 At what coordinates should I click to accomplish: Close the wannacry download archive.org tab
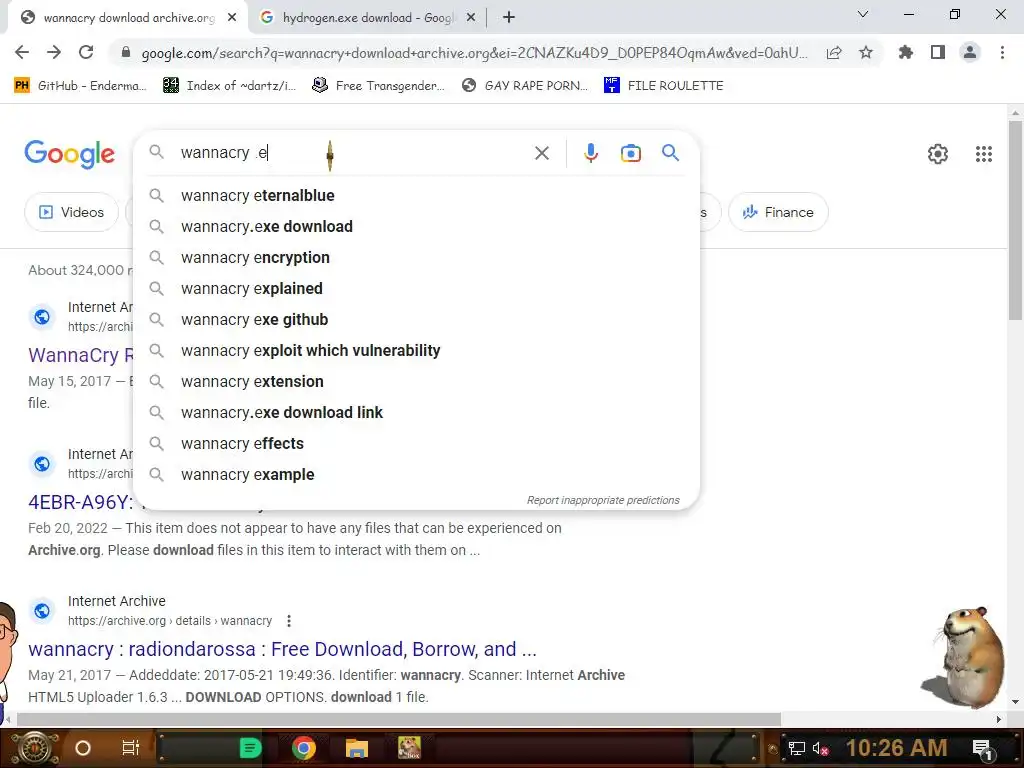[232, 18]
